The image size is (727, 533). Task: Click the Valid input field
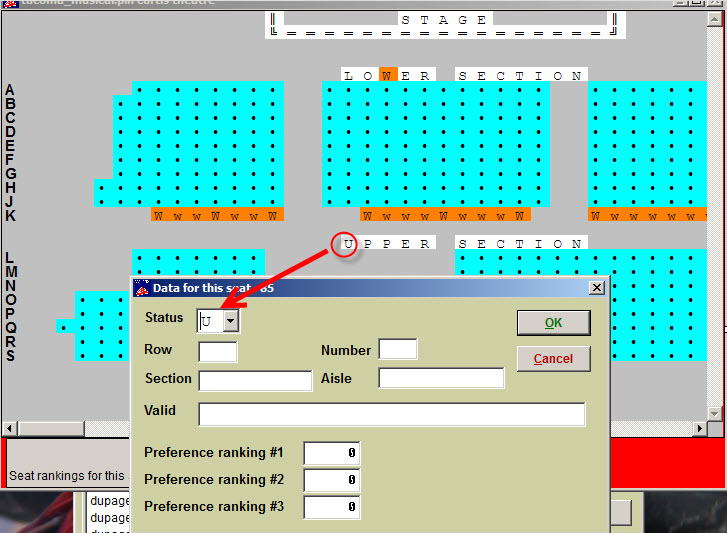pyautogui.click(x=392, y=414)
